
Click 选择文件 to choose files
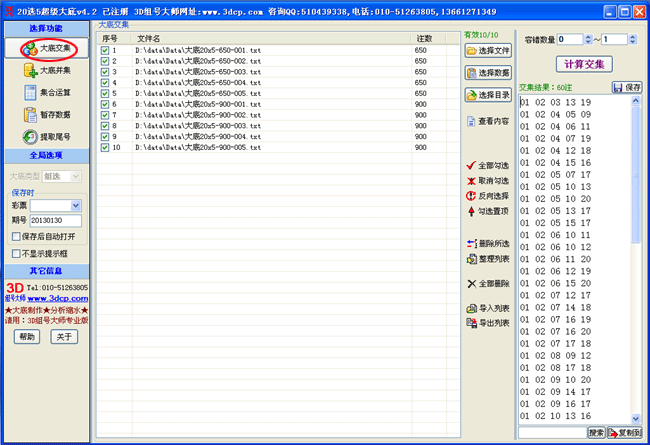click(x=488, y=50)
